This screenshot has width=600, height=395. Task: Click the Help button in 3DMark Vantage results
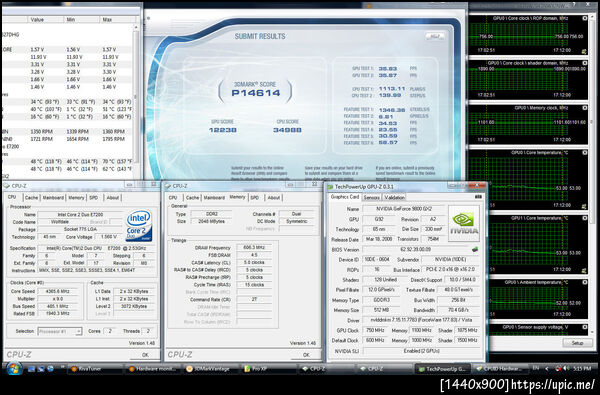435,36
